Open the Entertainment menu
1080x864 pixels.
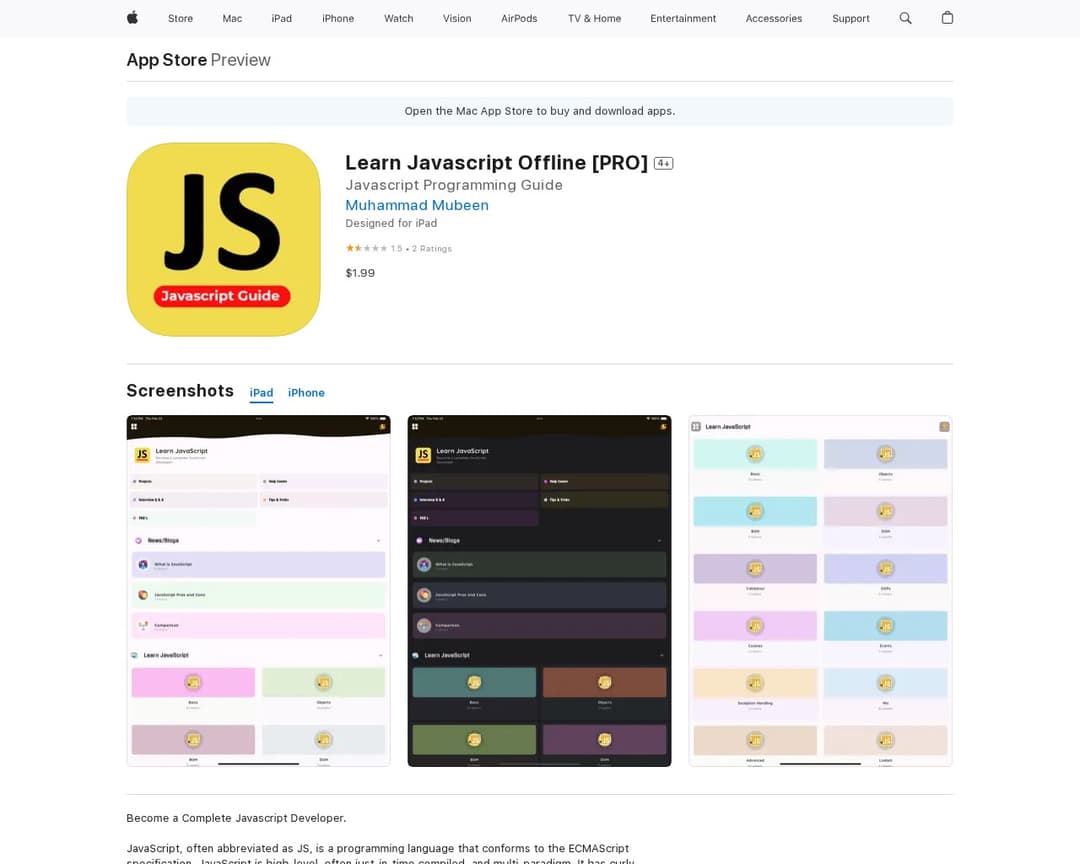pyautogui.click(x=683, y=19)
